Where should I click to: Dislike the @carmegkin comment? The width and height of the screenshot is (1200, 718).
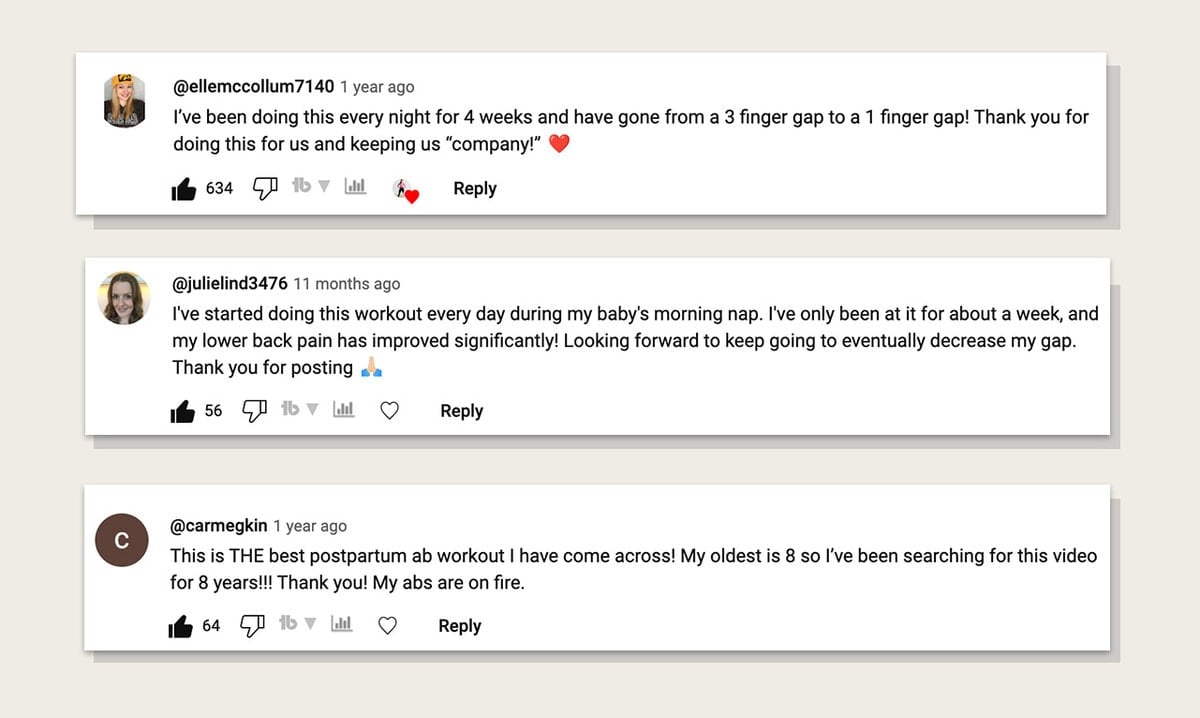point(252,625)
